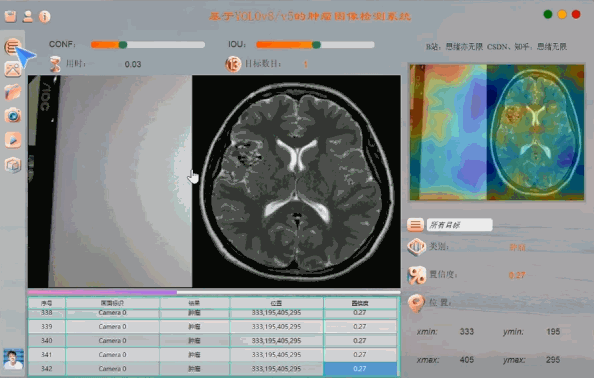Image resolution: width=594 pixels, height=378 pixels.
Task: Click the list icon next to 所有目标
Action: (415, 225)
